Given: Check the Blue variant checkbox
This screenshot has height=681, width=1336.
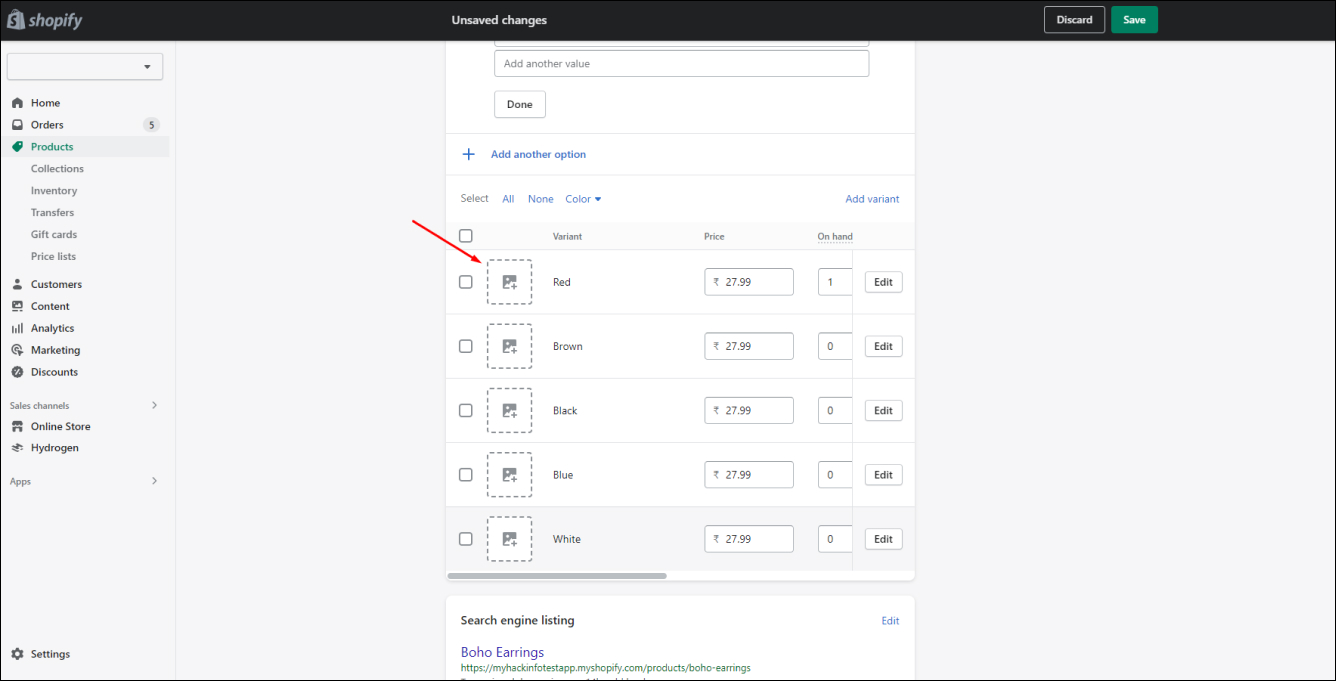Looking at the screenshot, I should (x=465, y=474).
